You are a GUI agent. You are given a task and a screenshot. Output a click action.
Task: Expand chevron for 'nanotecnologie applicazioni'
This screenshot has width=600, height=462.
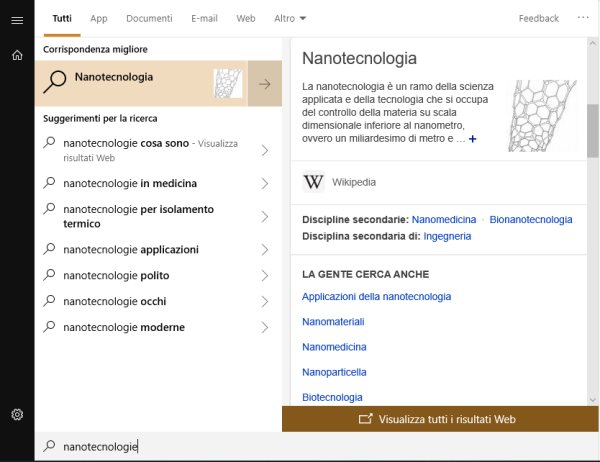(x=265, y=250)
